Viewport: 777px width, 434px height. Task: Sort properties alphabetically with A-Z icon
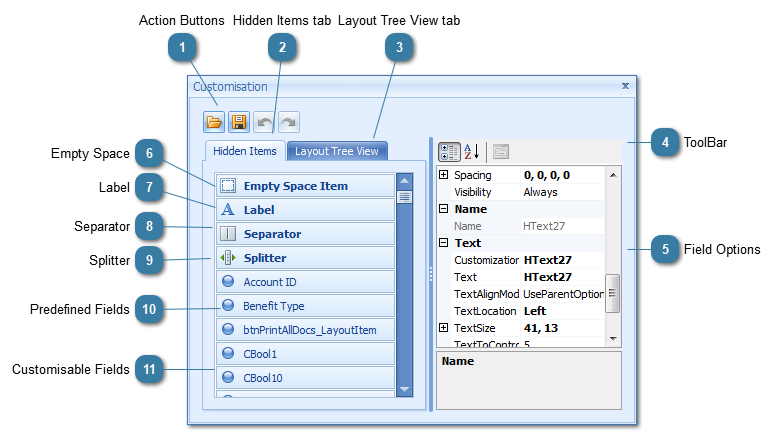(x=472, y=152)
